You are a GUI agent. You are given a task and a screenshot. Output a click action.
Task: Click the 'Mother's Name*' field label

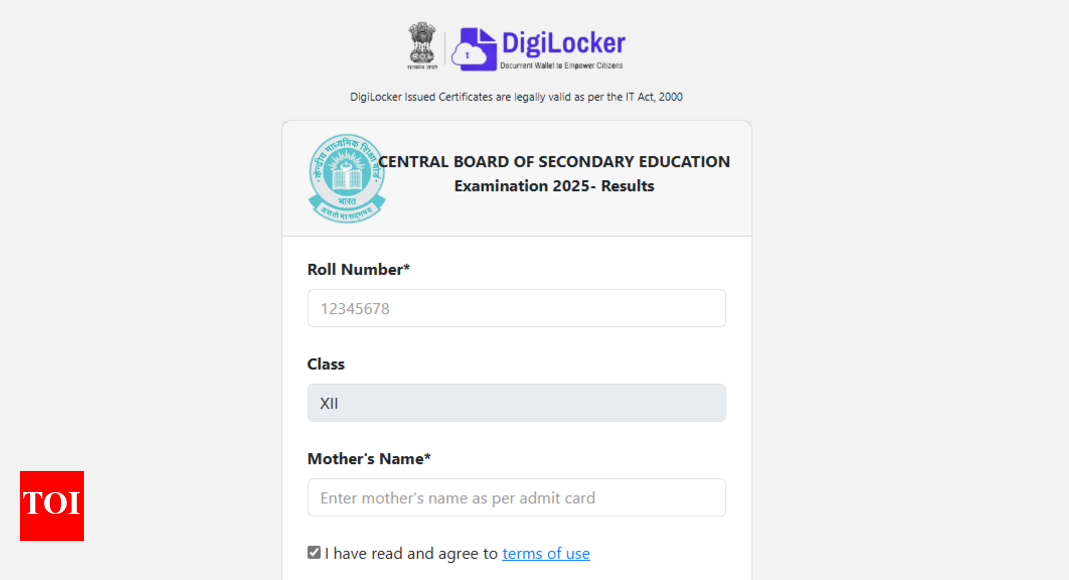coord(369,459)
